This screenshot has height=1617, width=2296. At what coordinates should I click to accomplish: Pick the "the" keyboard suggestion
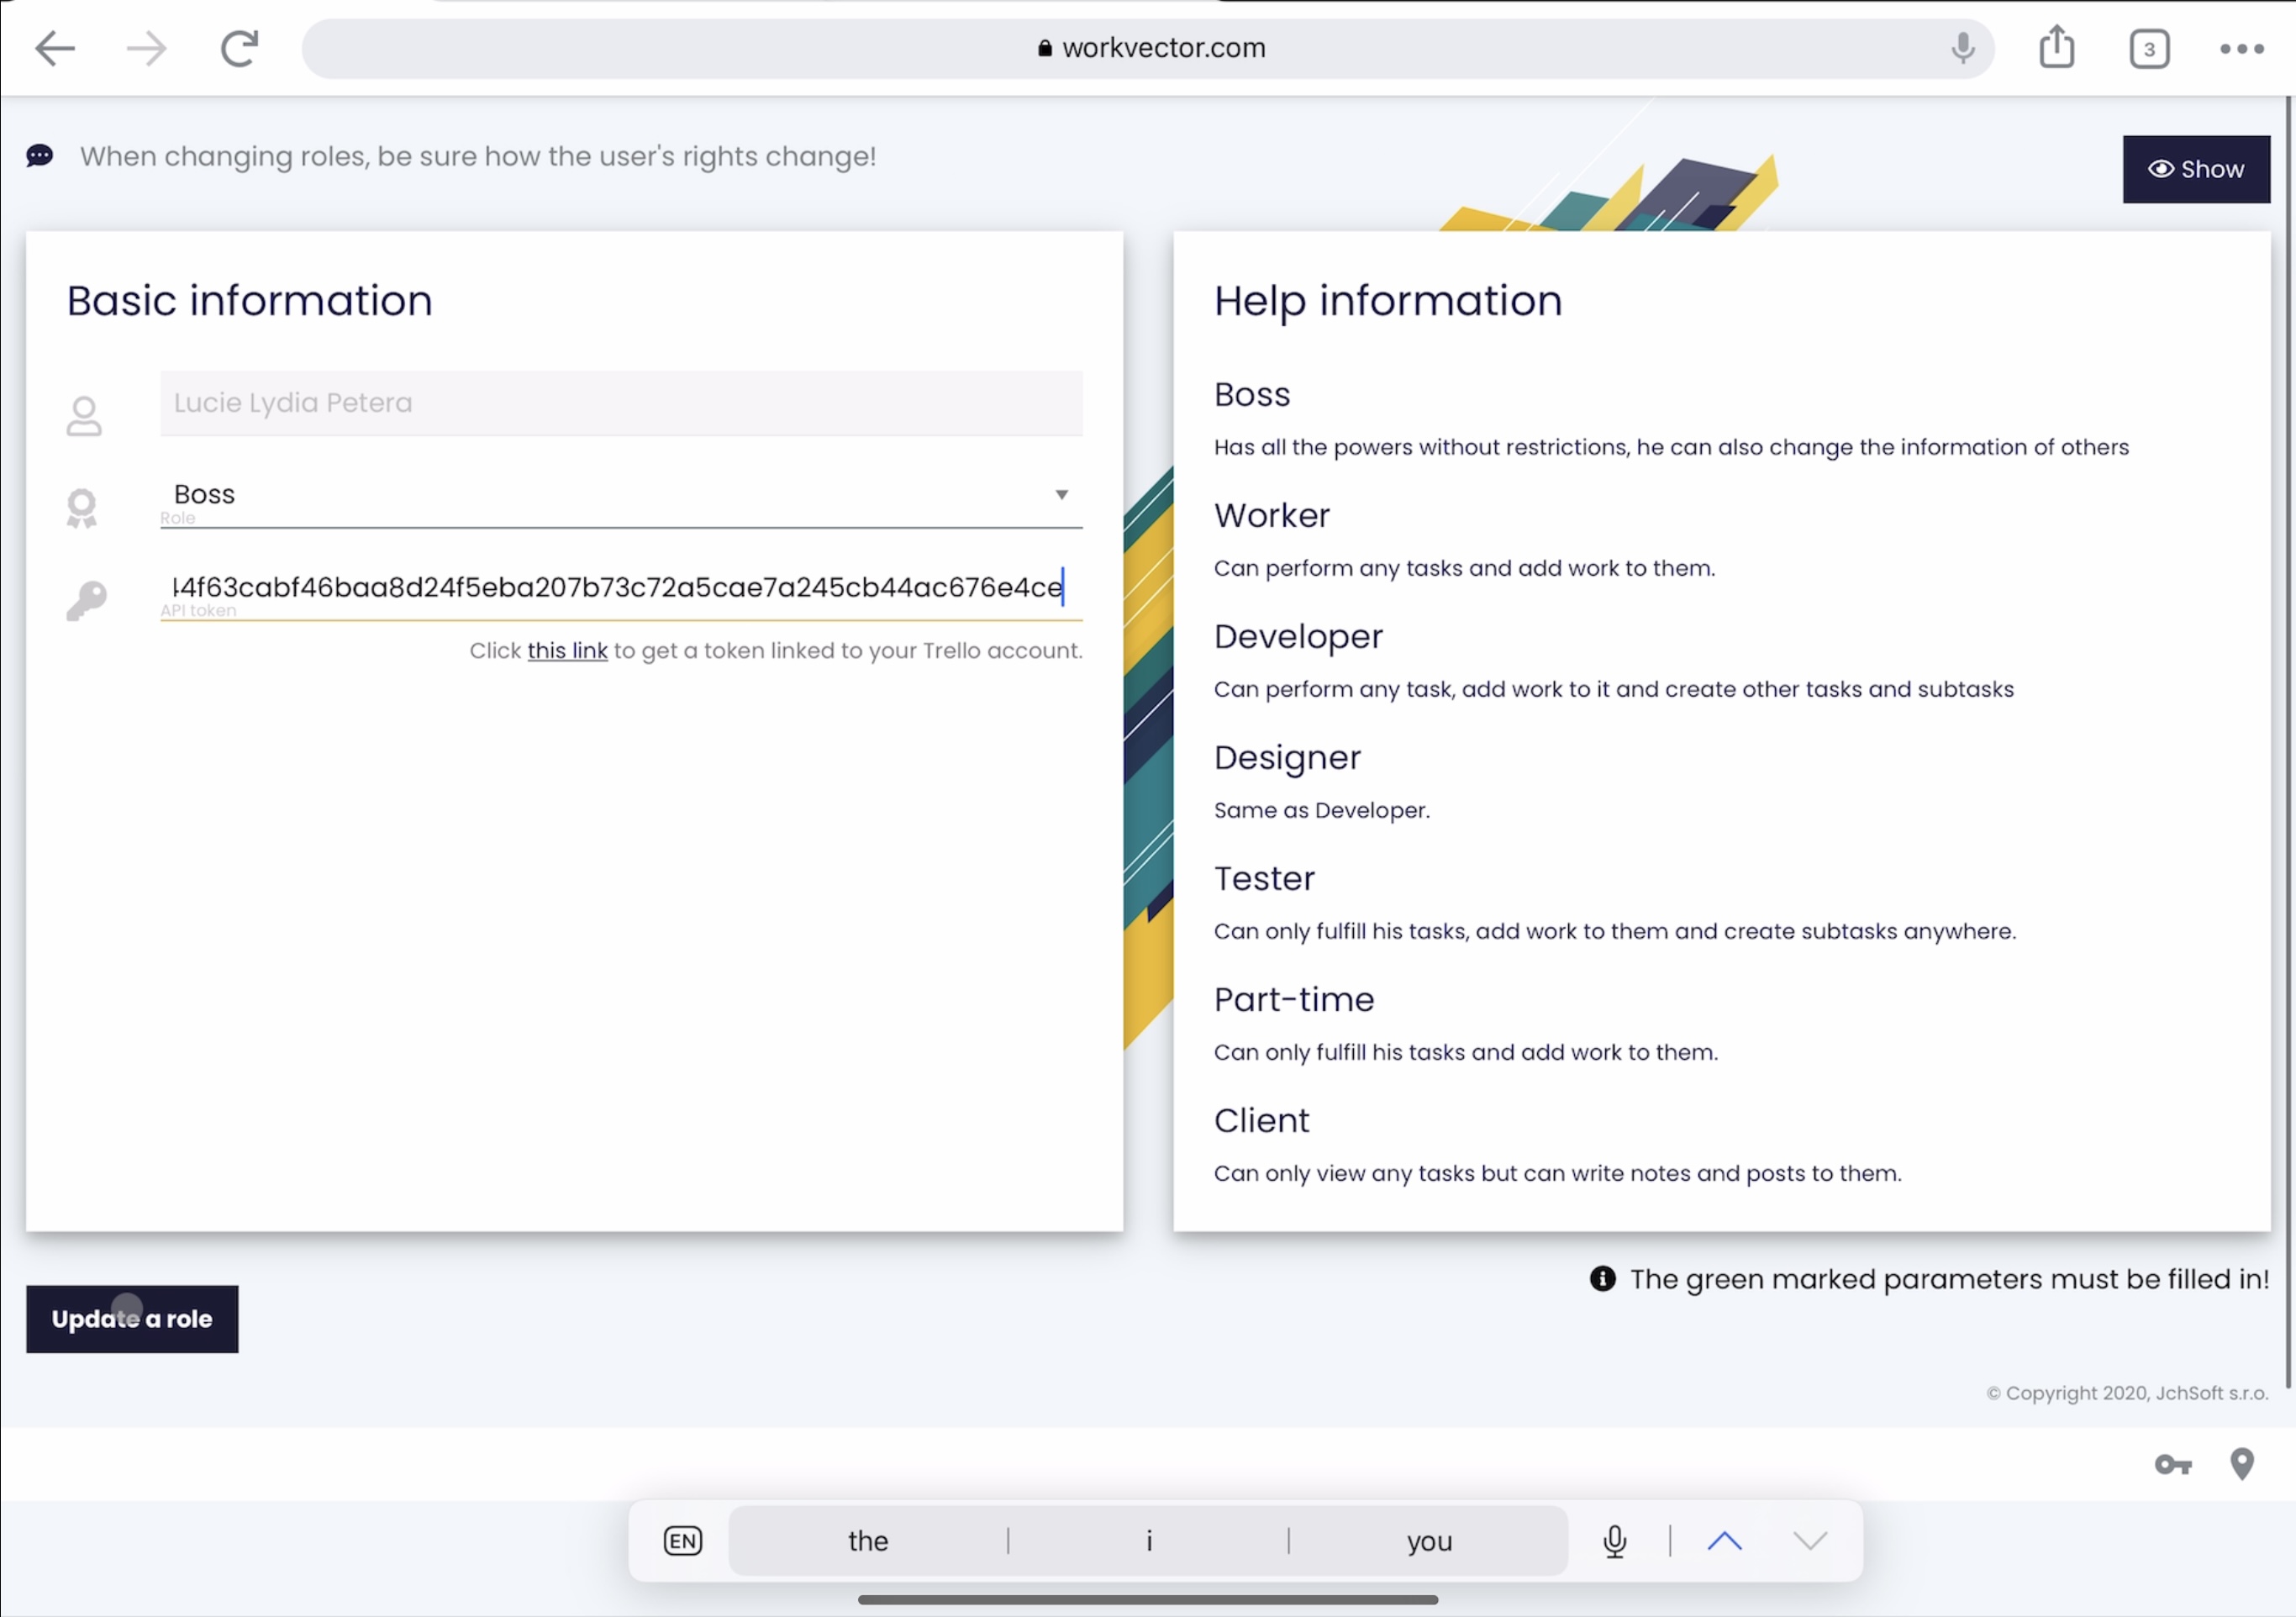[x=867, y=1541]
